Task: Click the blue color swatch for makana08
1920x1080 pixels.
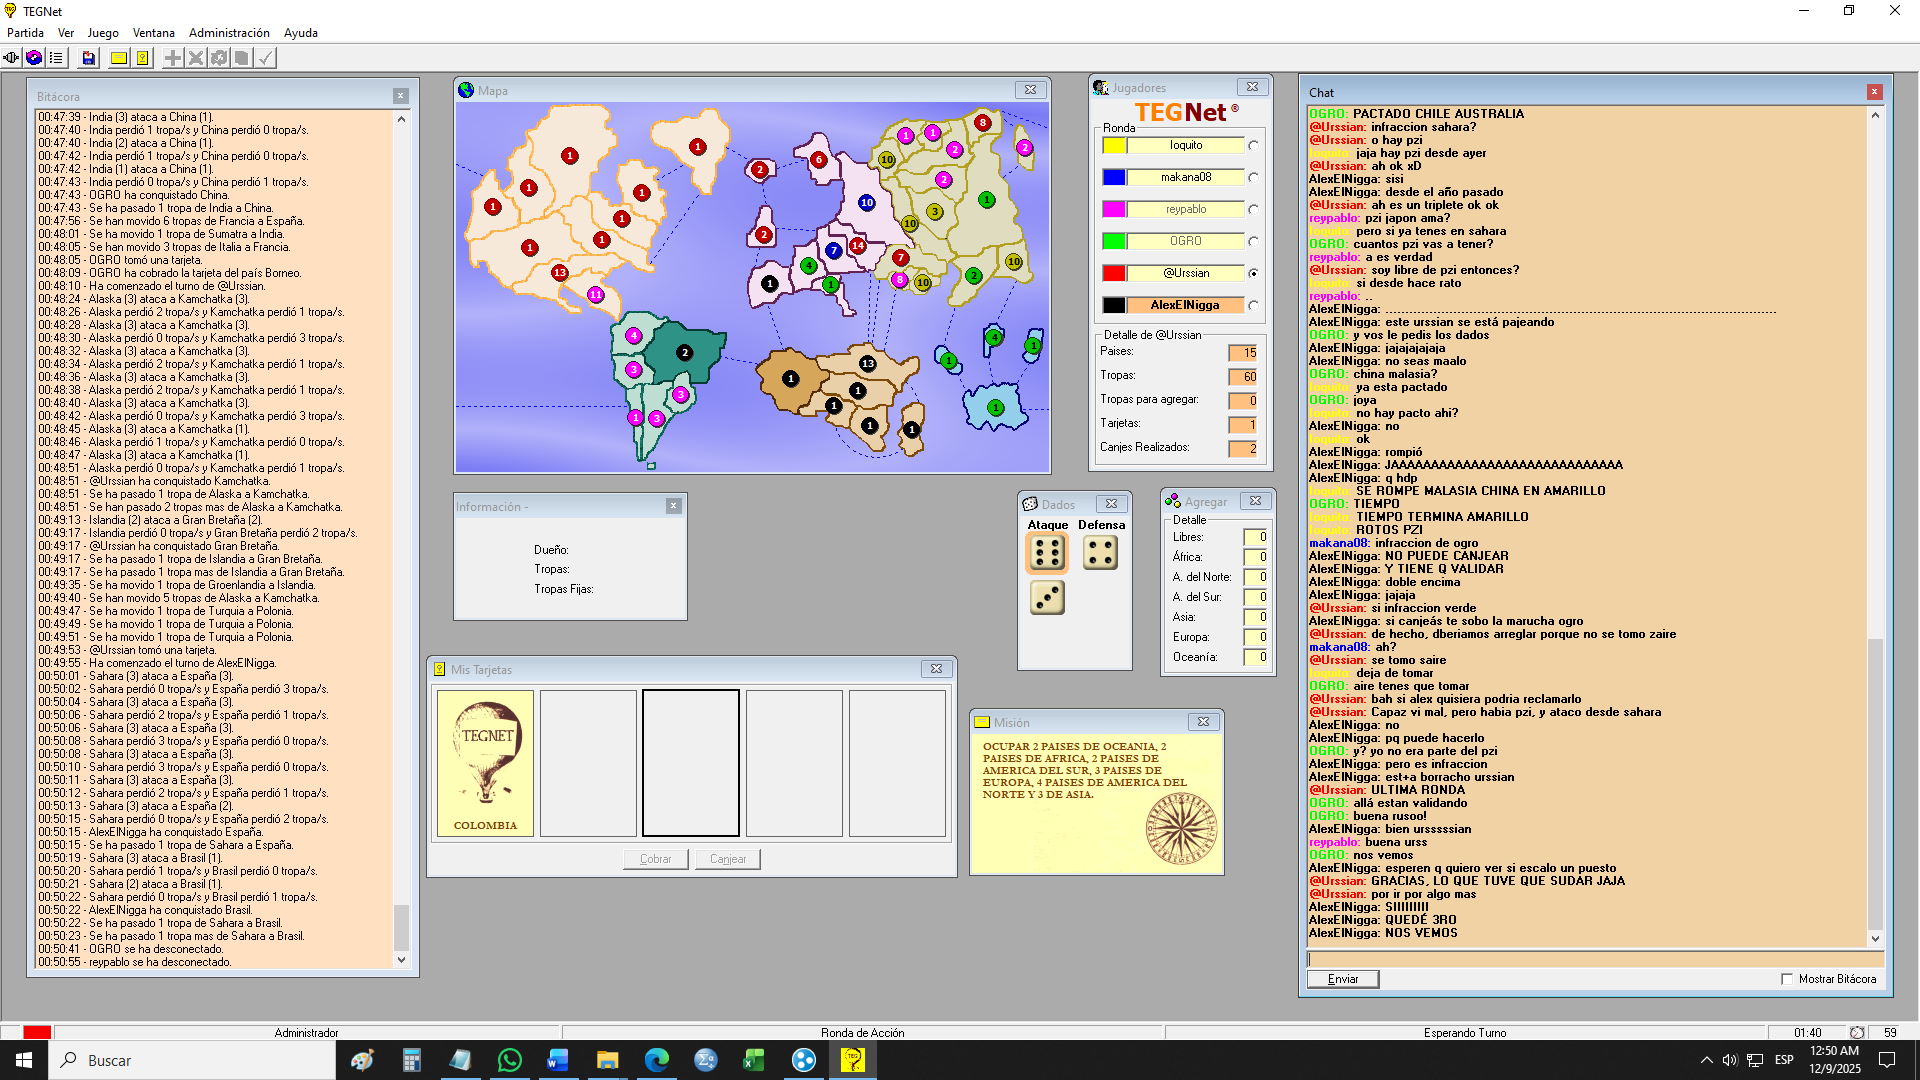Action: (x=1114, y=178)
